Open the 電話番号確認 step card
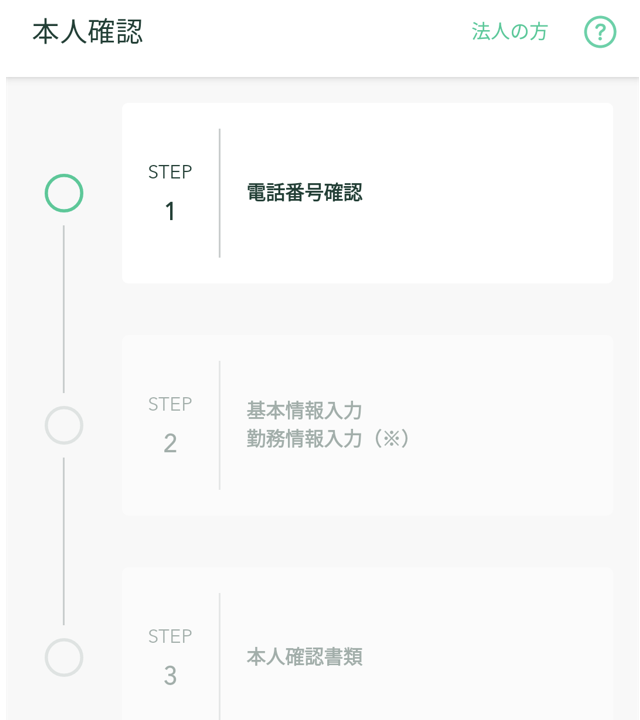 [367, 193]
